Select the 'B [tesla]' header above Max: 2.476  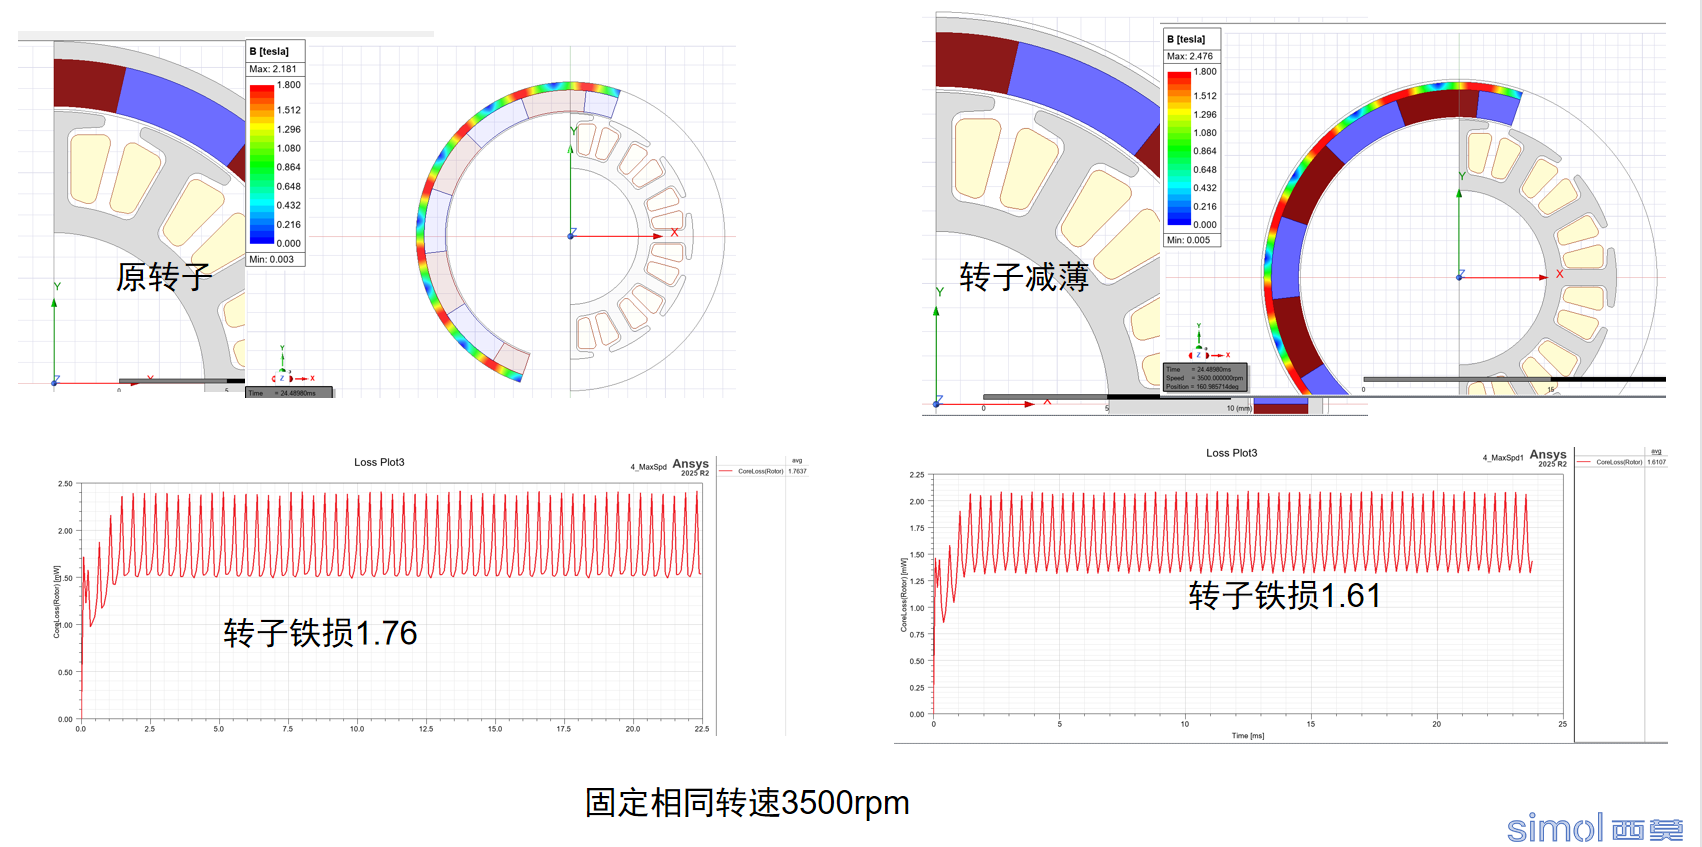[1186, 39]
